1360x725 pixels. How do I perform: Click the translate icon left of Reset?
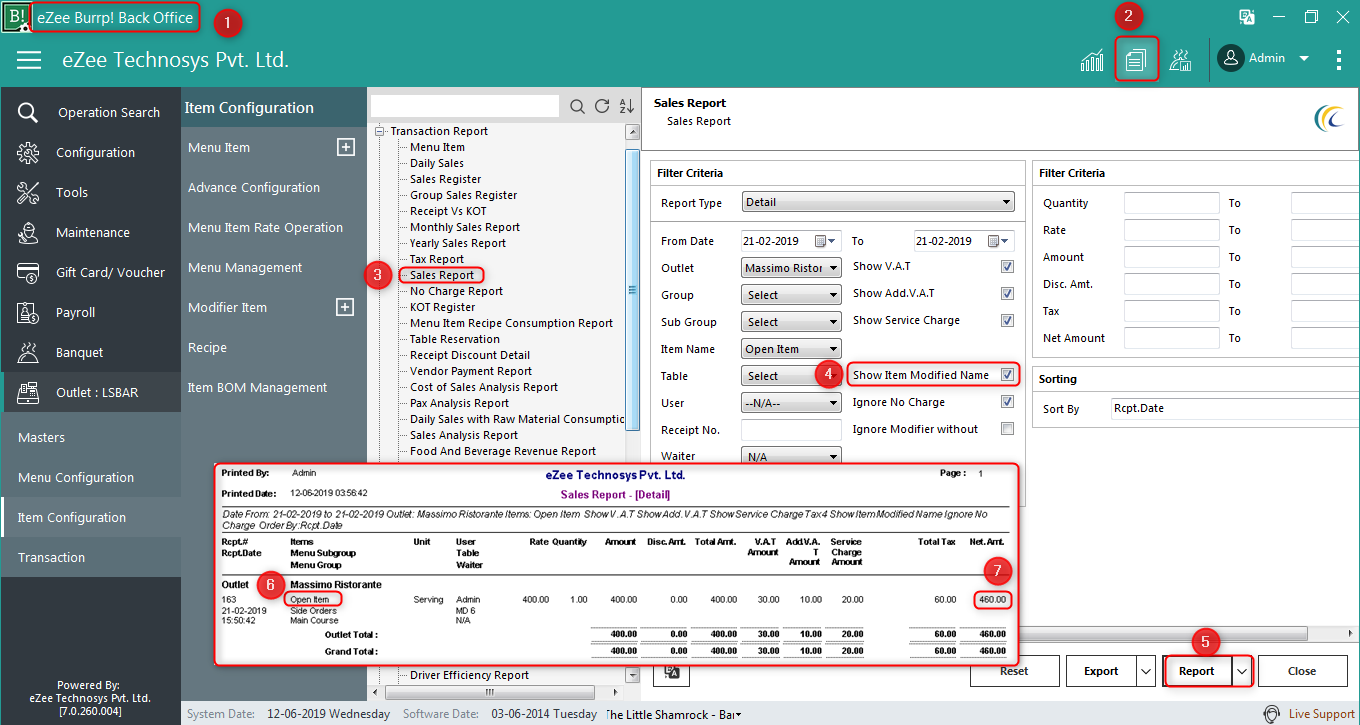(672, 673)
